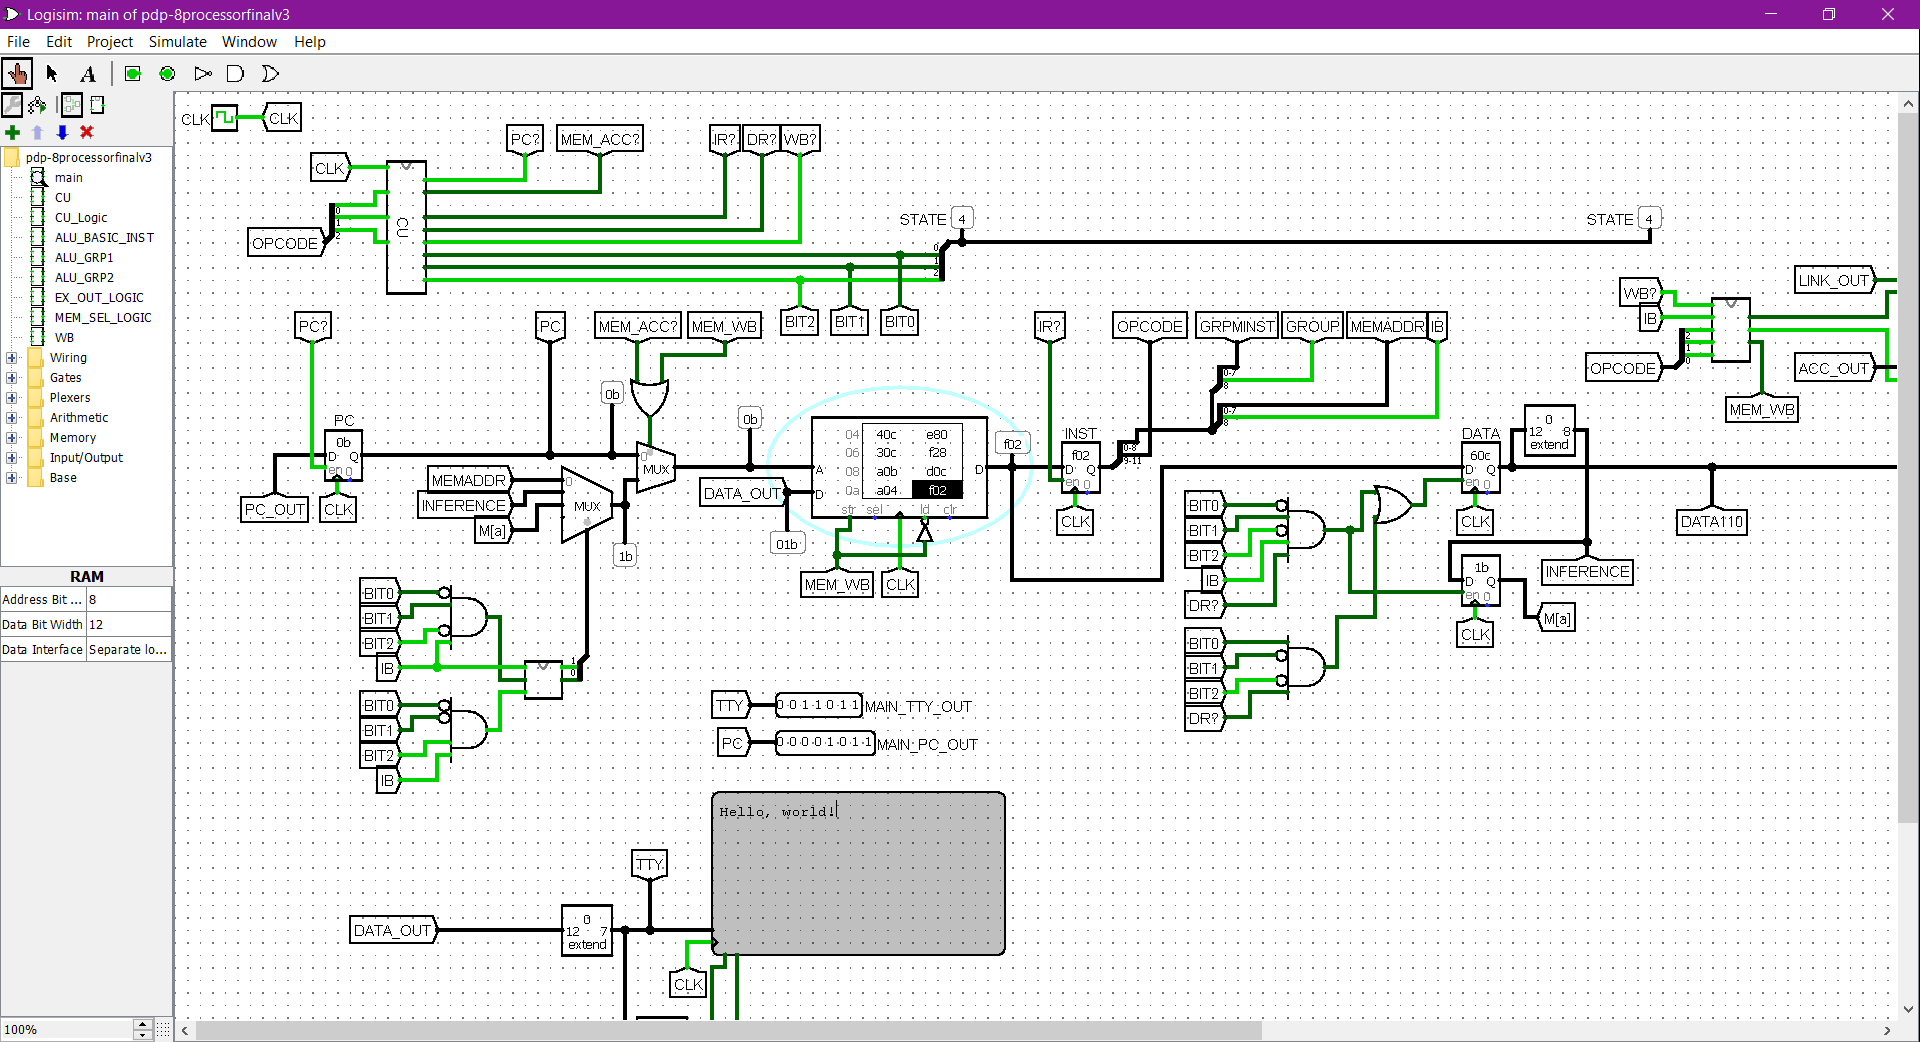The image size is (1920, 1042).
Task: Open the Project menu
Action: (109, 41)
